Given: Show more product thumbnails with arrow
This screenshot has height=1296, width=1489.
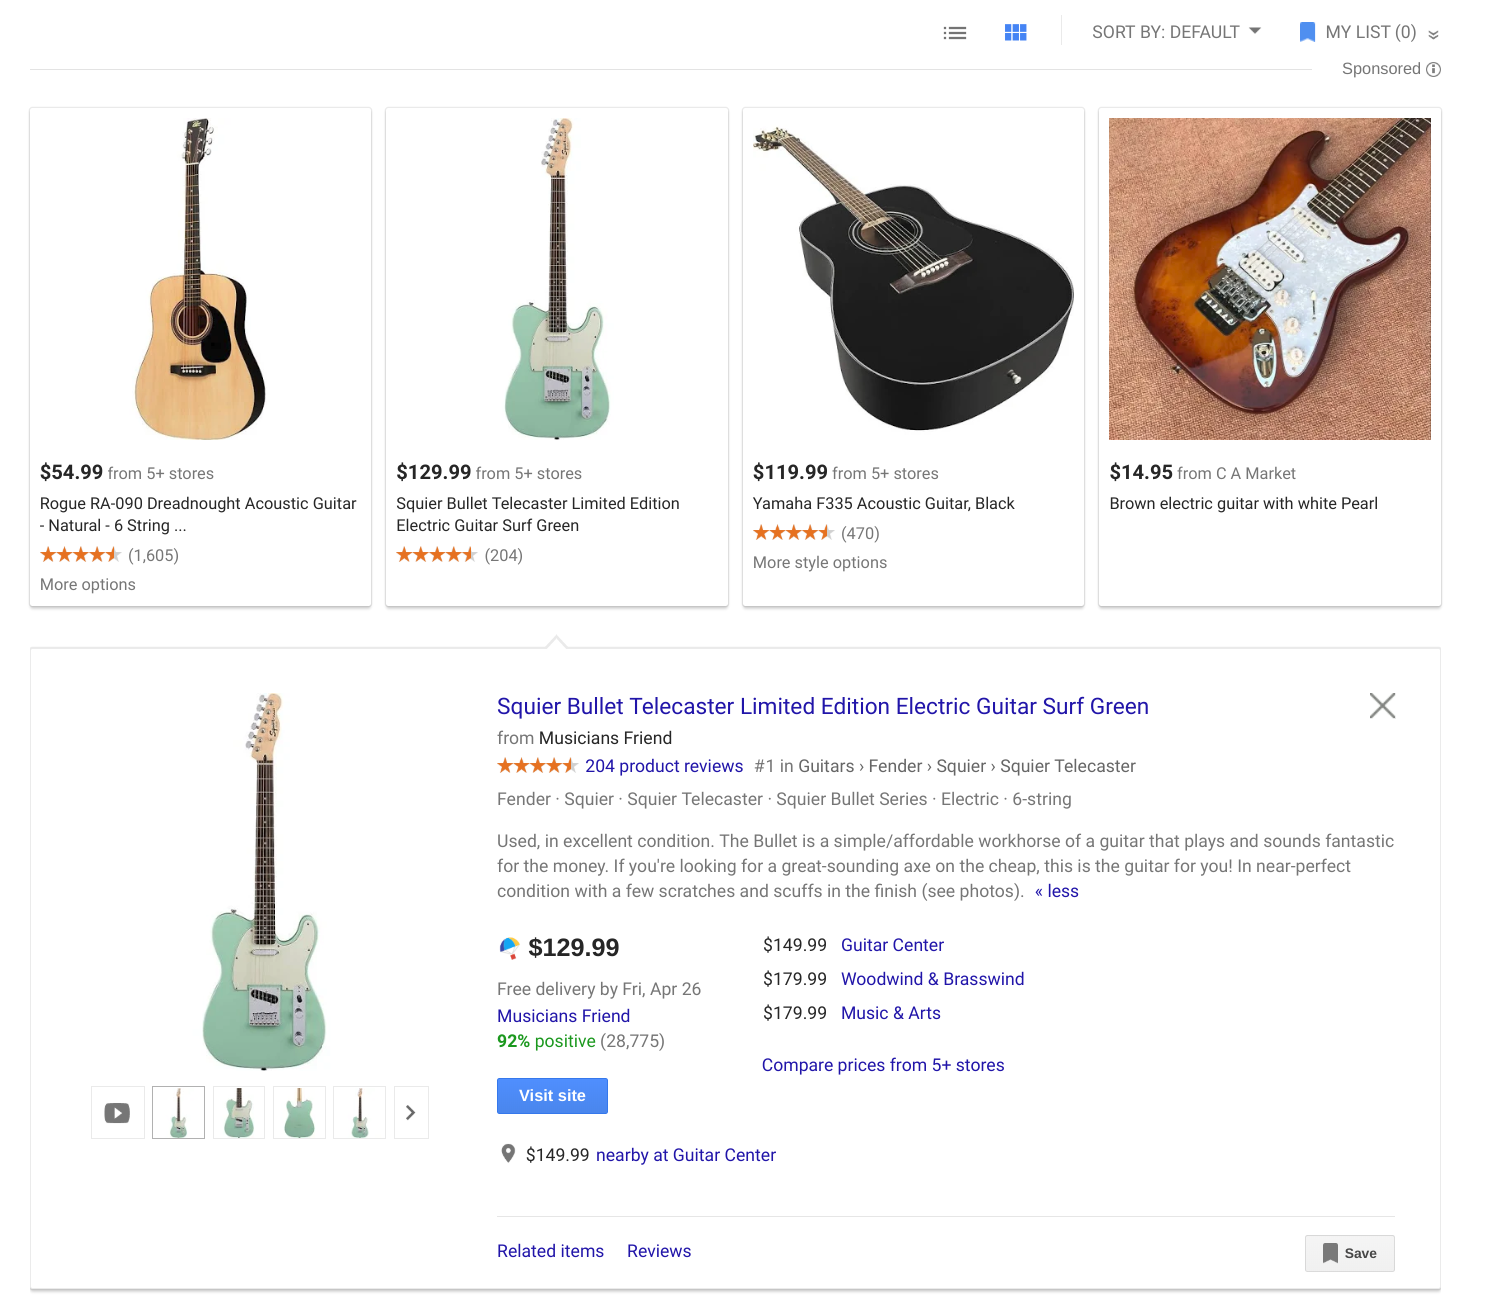Looking at the screenshot, I should coord(411,1112).
